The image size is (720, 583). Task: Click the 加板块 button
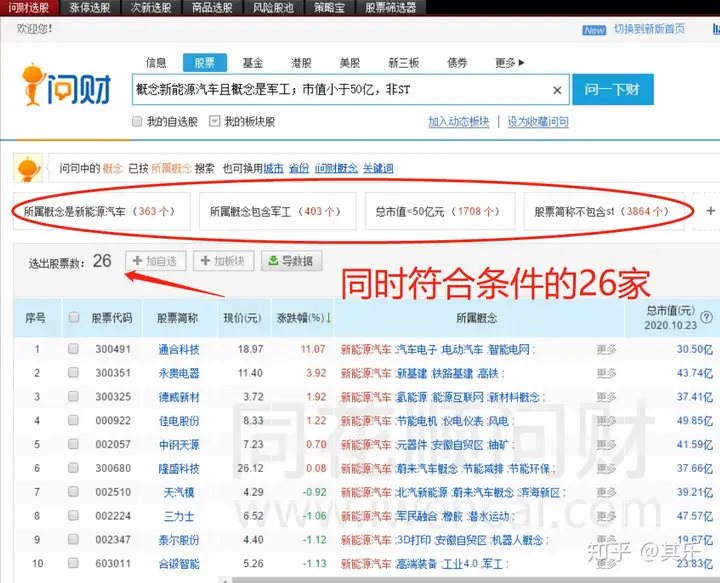(224, 261)
